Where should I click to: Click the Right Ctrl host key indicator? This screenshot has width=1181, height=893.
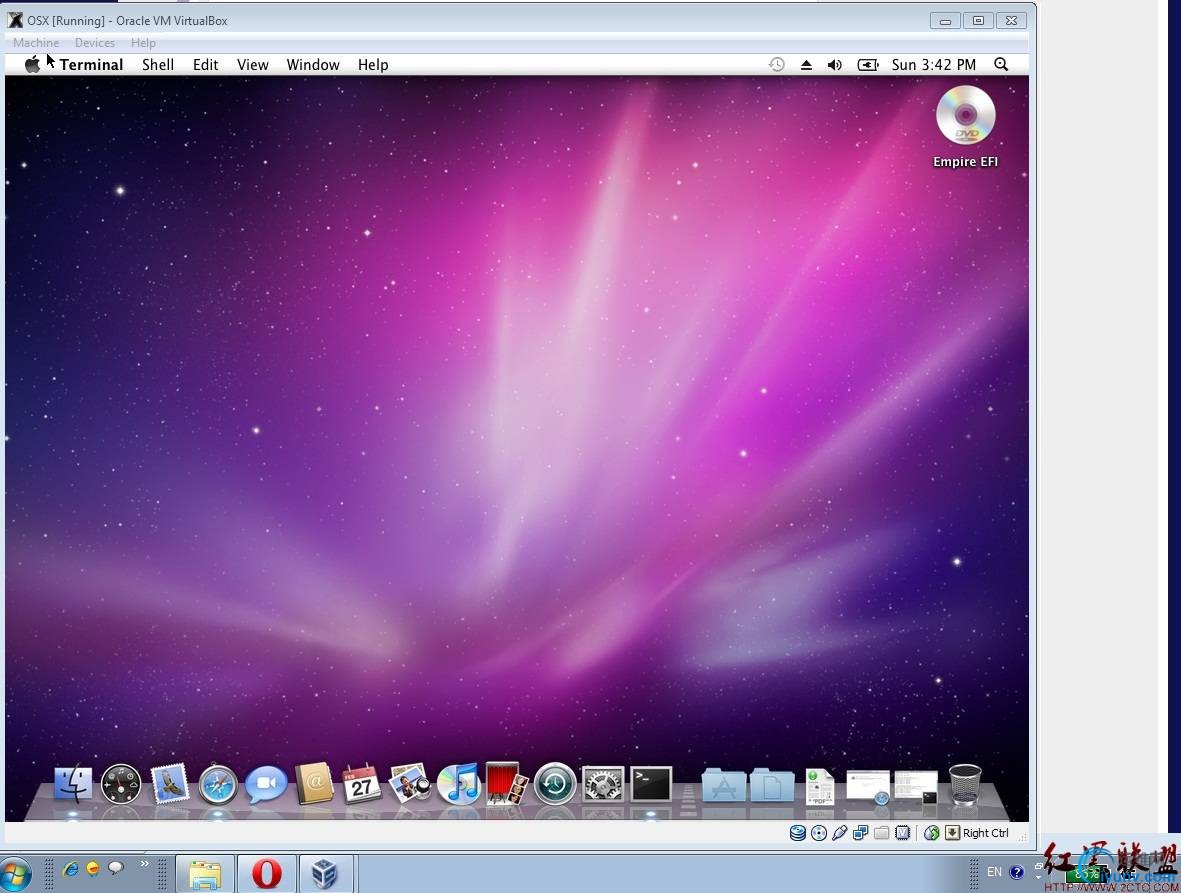[977, 833]
